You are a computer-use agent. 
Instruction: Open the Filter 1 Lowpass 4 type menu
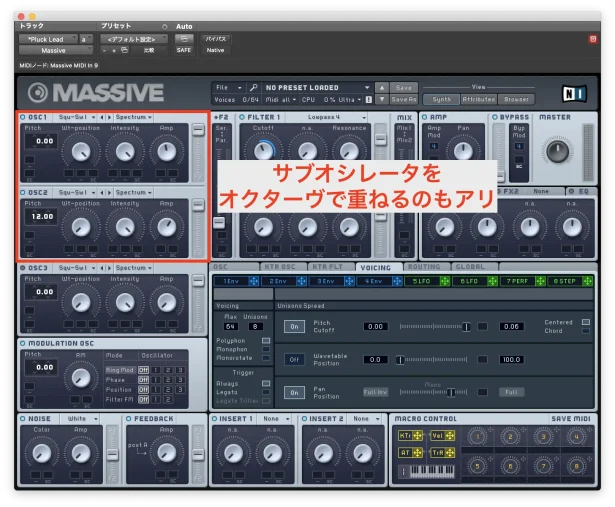pos(321,117)
